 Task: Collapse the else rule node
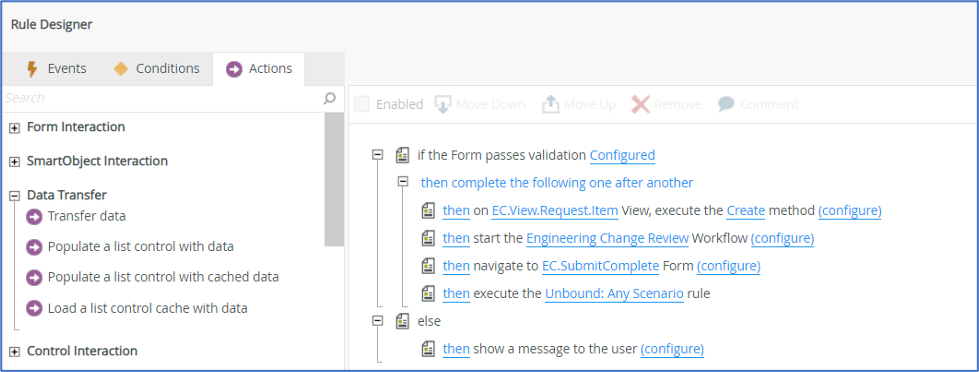[x=377, y=321]
